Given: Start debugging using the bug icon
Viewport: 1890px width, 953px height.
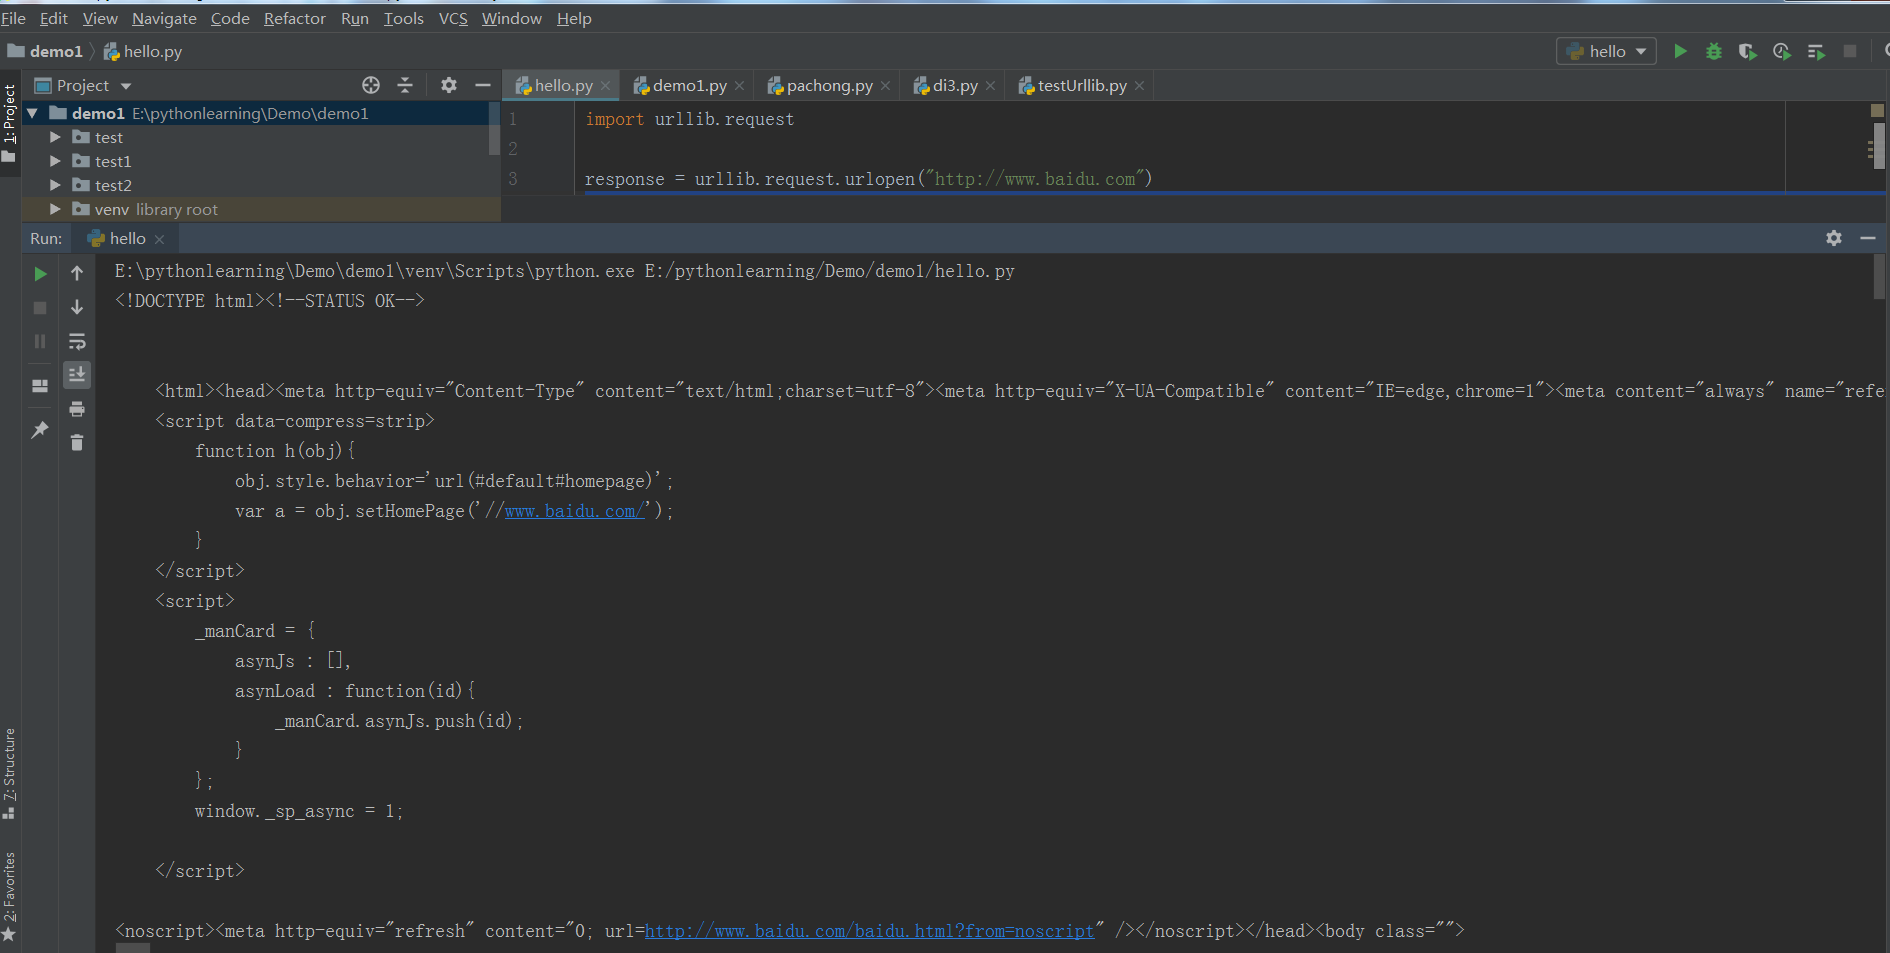Looking at the screenshot, I should click(1714, 51).
